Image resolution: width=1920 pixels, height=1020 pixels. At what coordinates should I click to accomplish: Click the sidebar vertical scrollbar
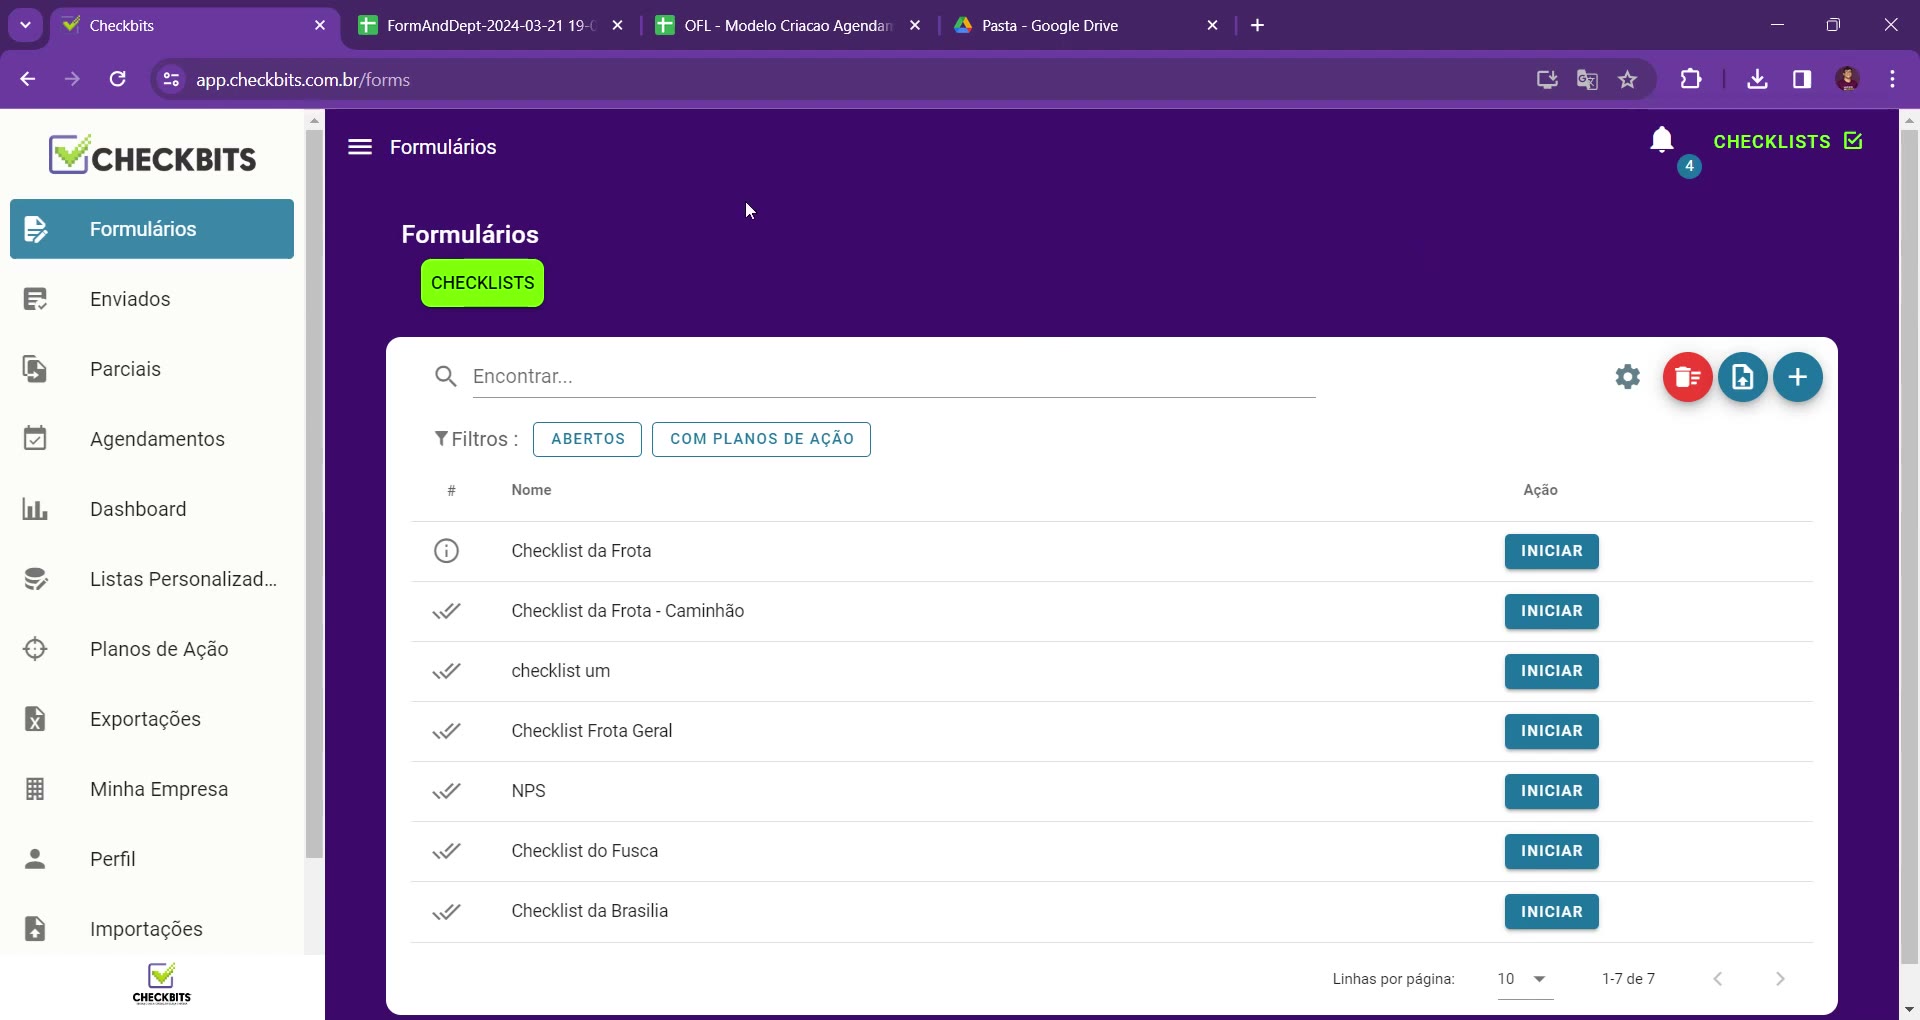pyautogui.click(x=315, y=494)
